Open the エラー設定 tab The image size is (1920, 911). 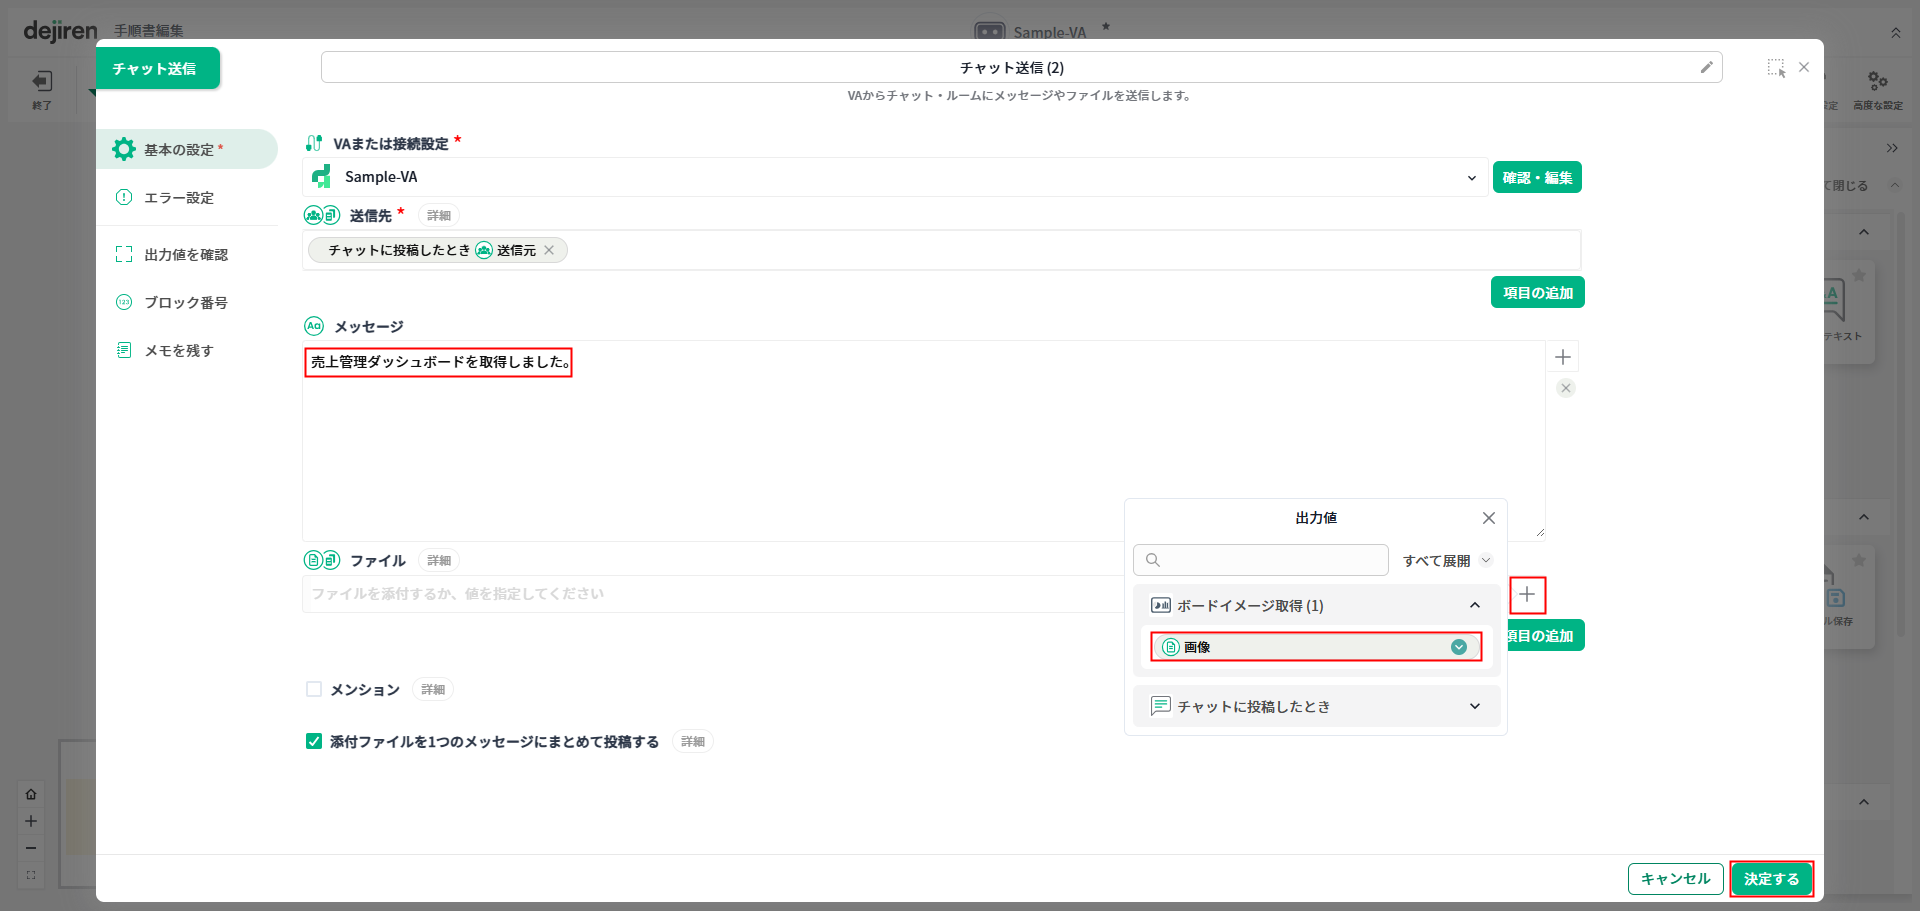[179, 198]
